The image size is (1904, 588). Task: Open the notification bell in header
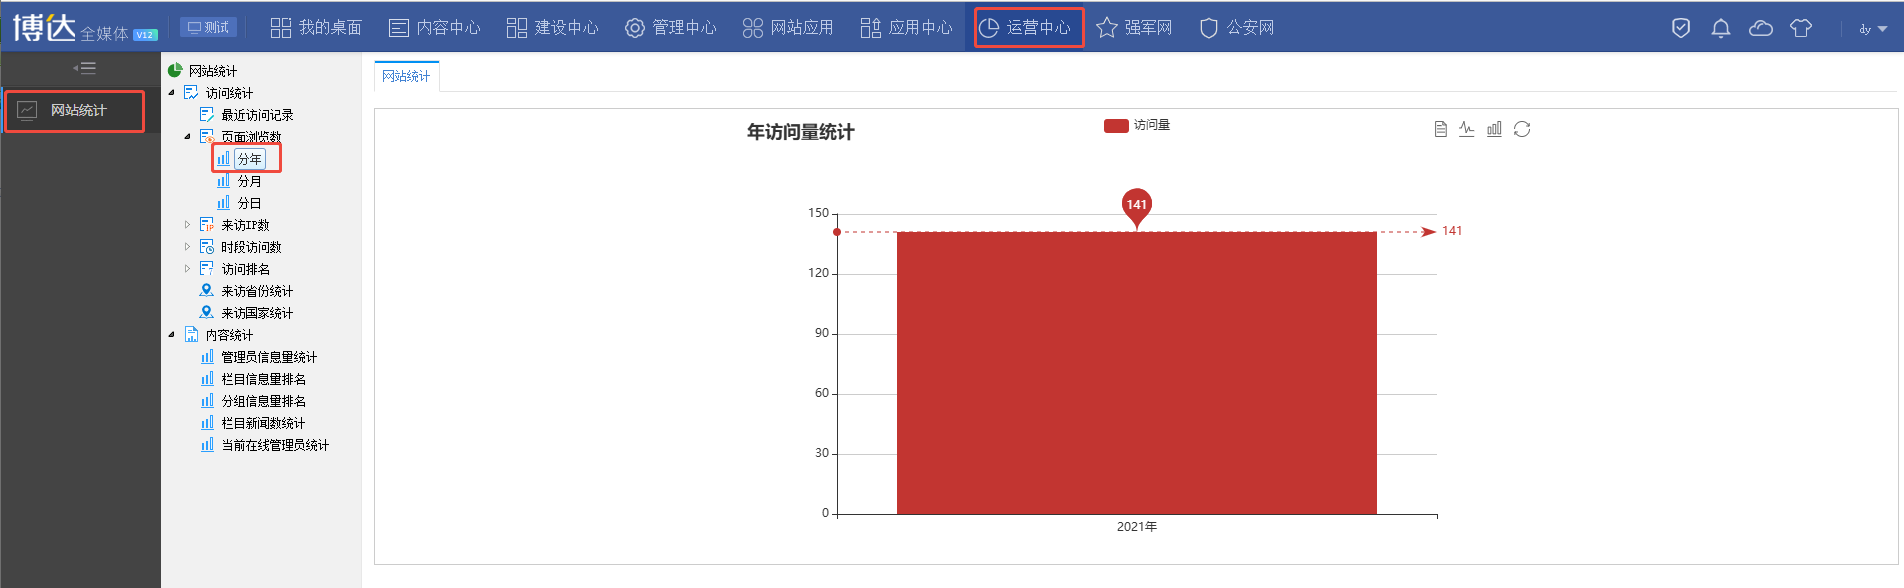pos(1721,28)
